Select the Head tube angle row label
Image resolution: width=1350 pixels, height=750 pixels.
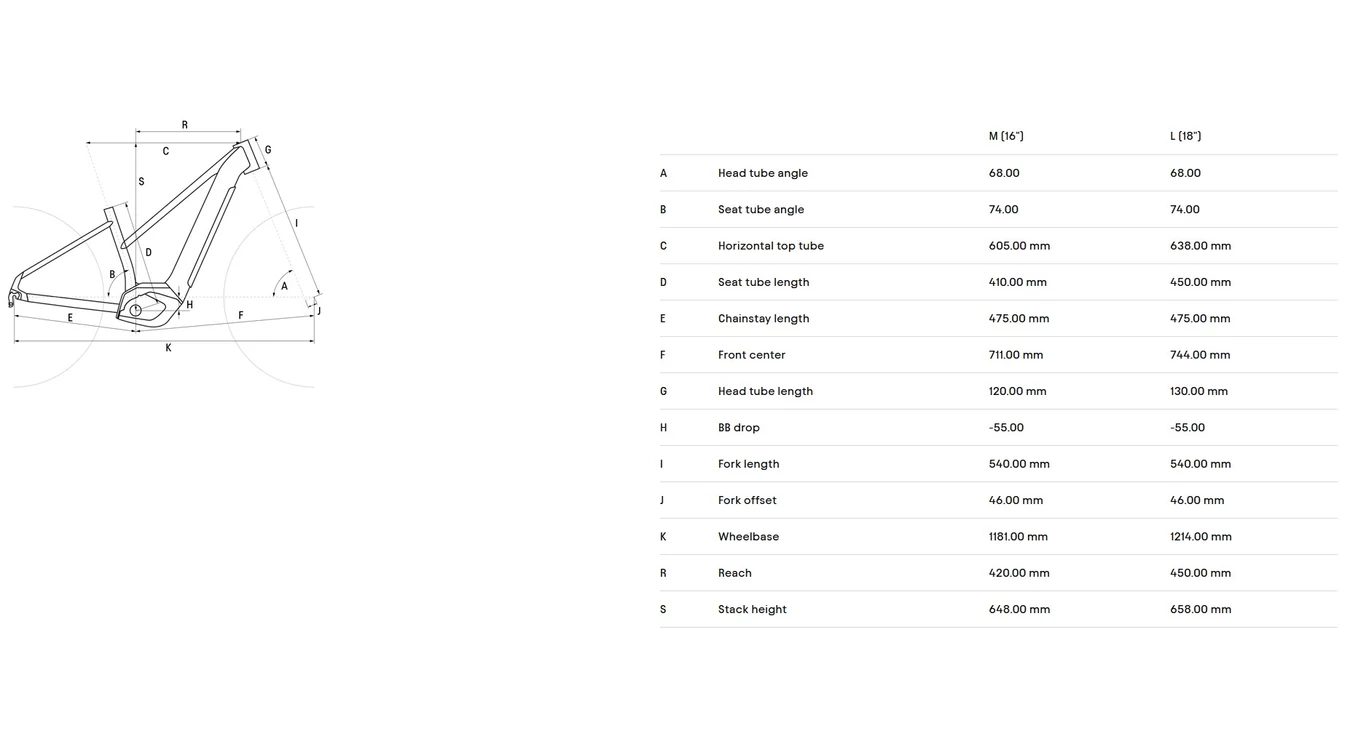[x=763, y=173]
